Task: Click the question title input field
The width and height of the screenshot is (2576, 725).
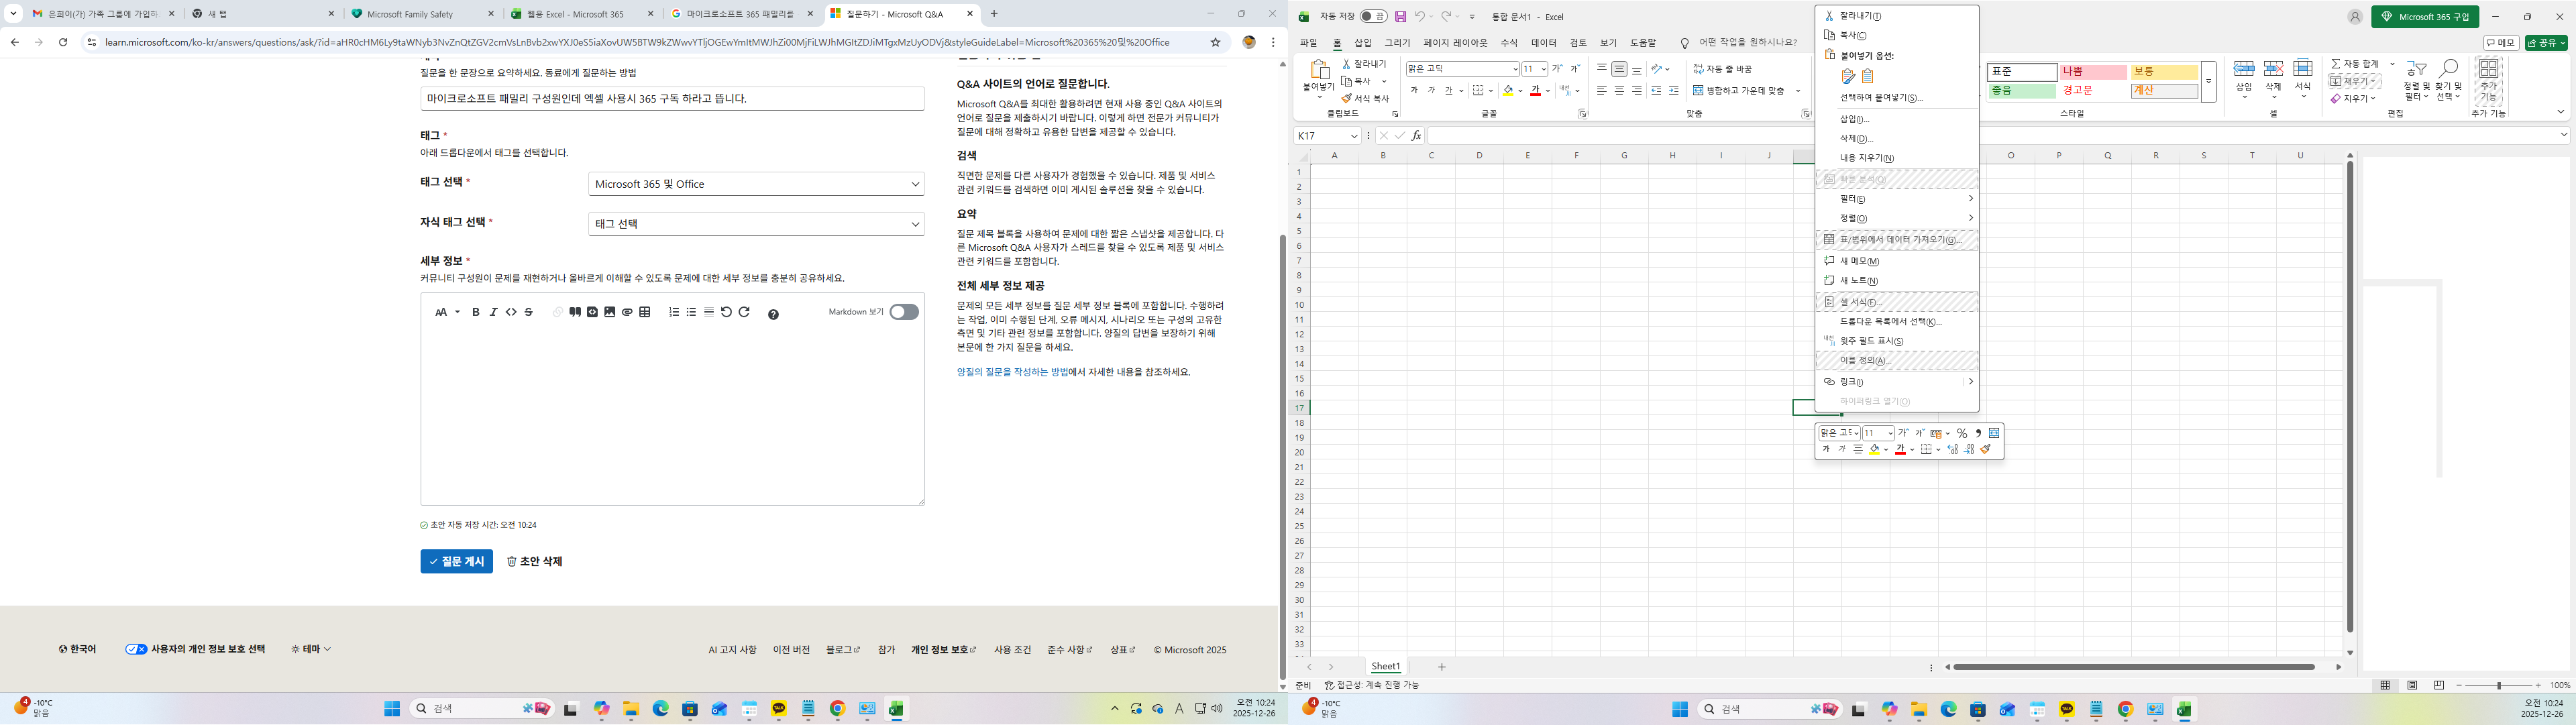Action: 672,99
